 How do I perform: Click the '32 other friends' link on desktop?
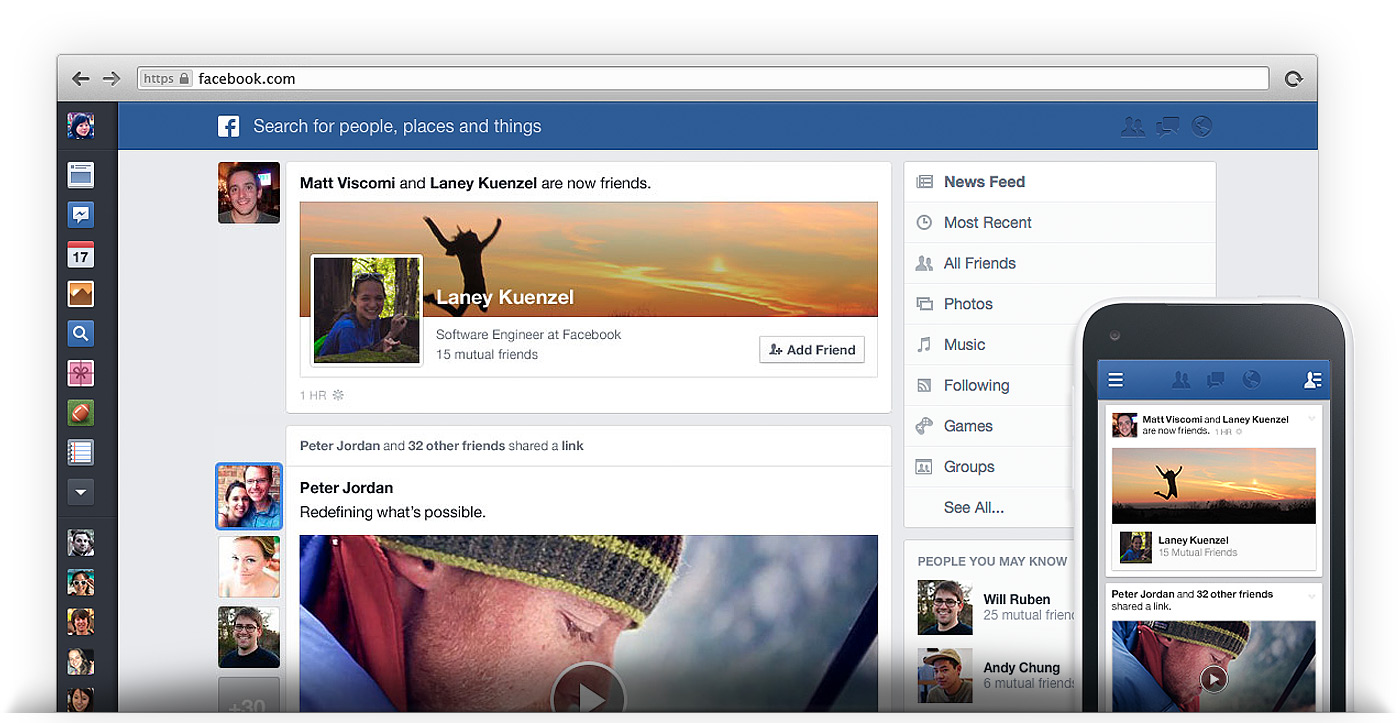coord(456,446)
